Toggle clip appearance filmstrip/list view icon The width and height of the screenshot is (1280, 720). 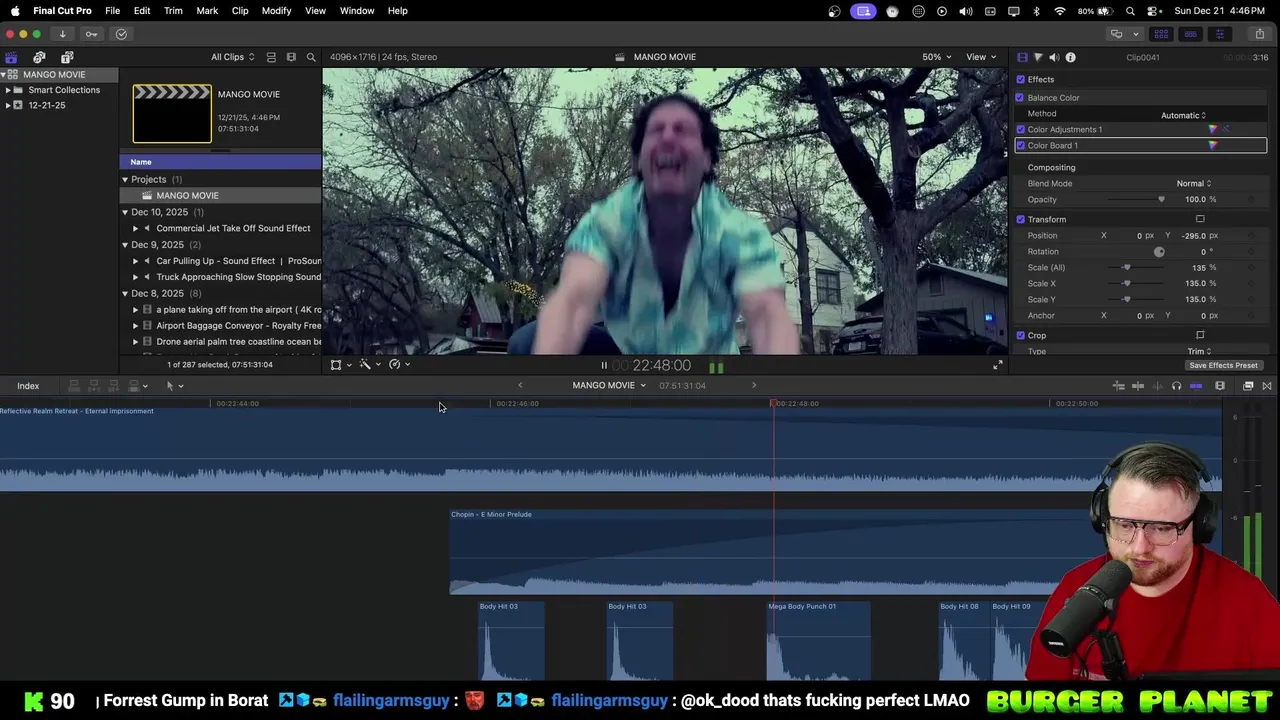coord(271,57)
